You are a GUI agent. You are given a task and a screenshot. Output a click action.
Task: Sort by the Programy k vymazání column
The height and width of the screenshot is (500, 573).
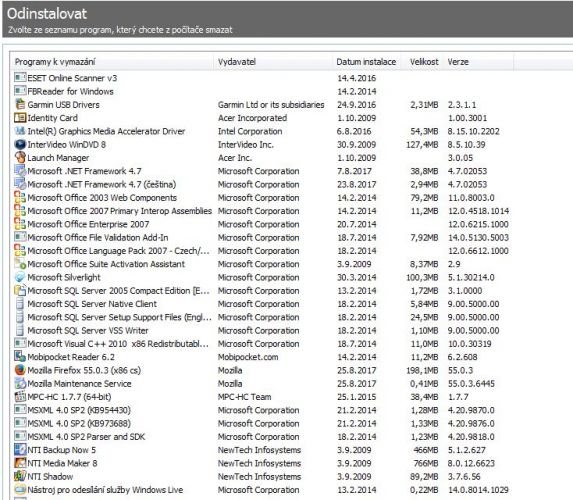(x=112, y=62)
